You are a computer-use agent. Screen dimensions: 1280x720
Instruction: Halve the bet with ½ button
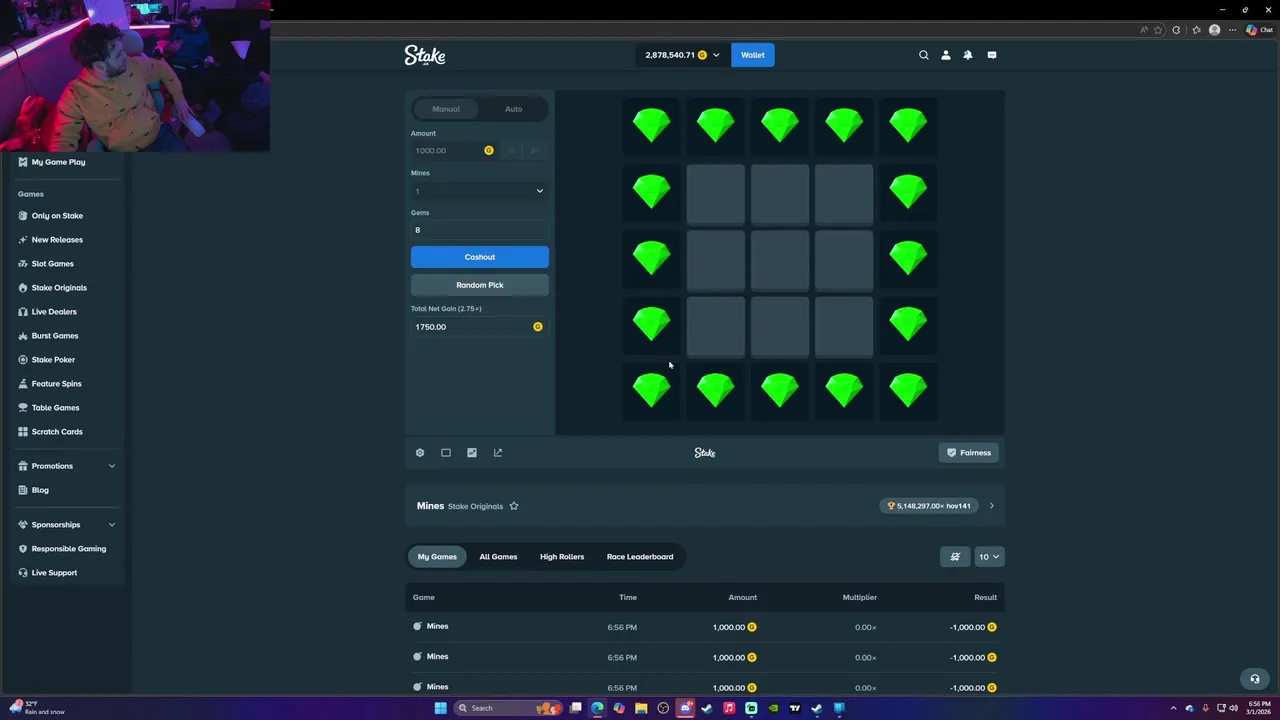pyautogui.click(x=511, y=151)
